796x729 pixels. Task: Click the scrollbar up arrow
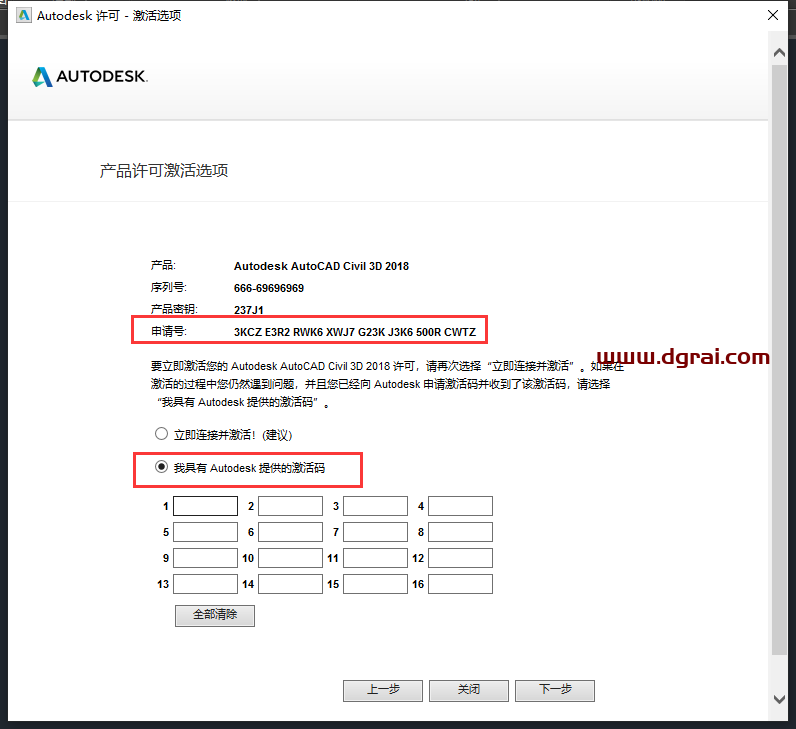[779, 52]
